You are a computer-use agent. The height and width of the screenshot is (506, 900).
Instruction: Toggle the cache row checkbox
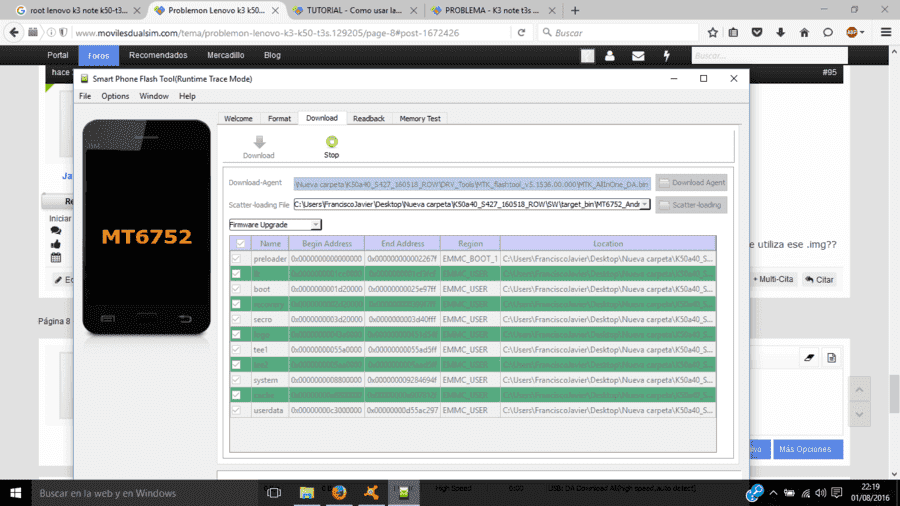tap(236, 395)
